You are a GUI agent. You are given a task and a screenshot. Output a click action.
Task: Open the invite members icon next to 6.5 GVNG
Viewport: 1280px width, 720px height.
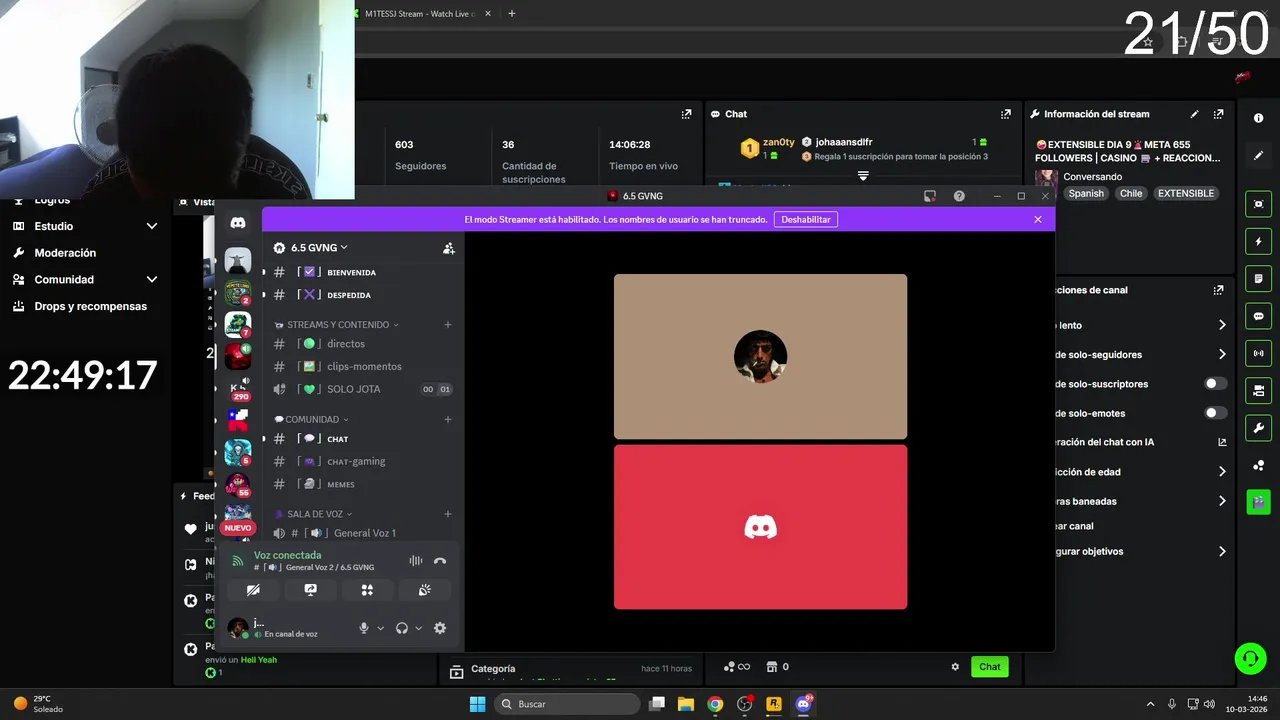[x=448, y=248]
